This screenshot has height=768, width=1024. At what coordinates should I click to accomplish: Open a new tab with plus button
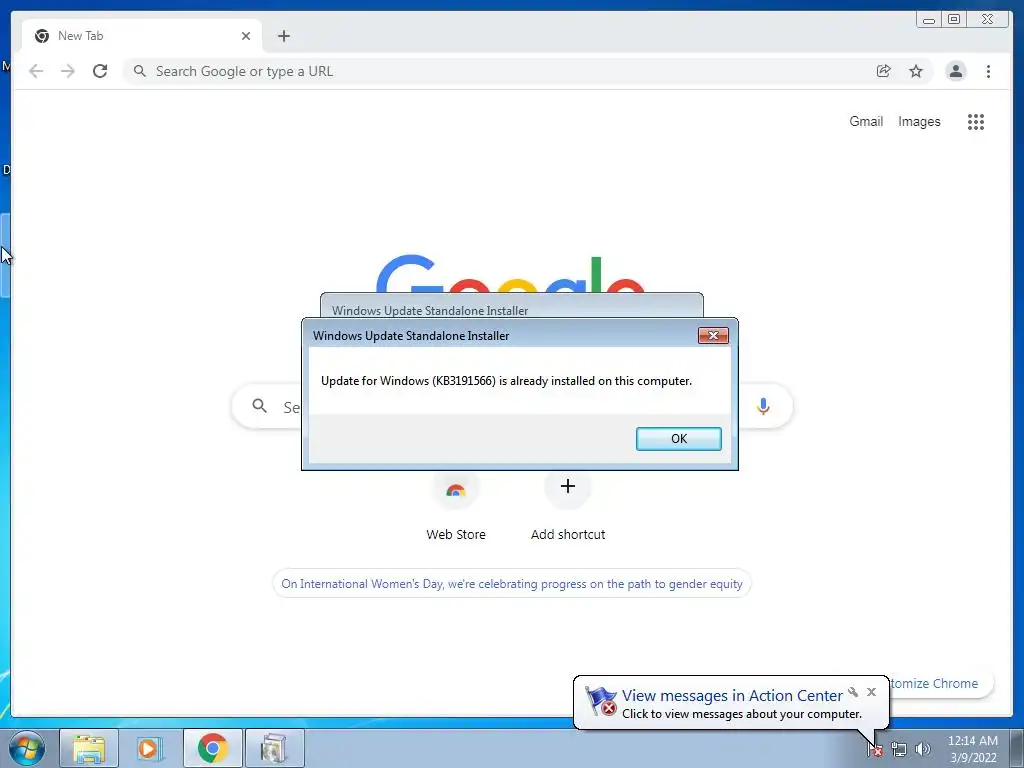(283, 36)
